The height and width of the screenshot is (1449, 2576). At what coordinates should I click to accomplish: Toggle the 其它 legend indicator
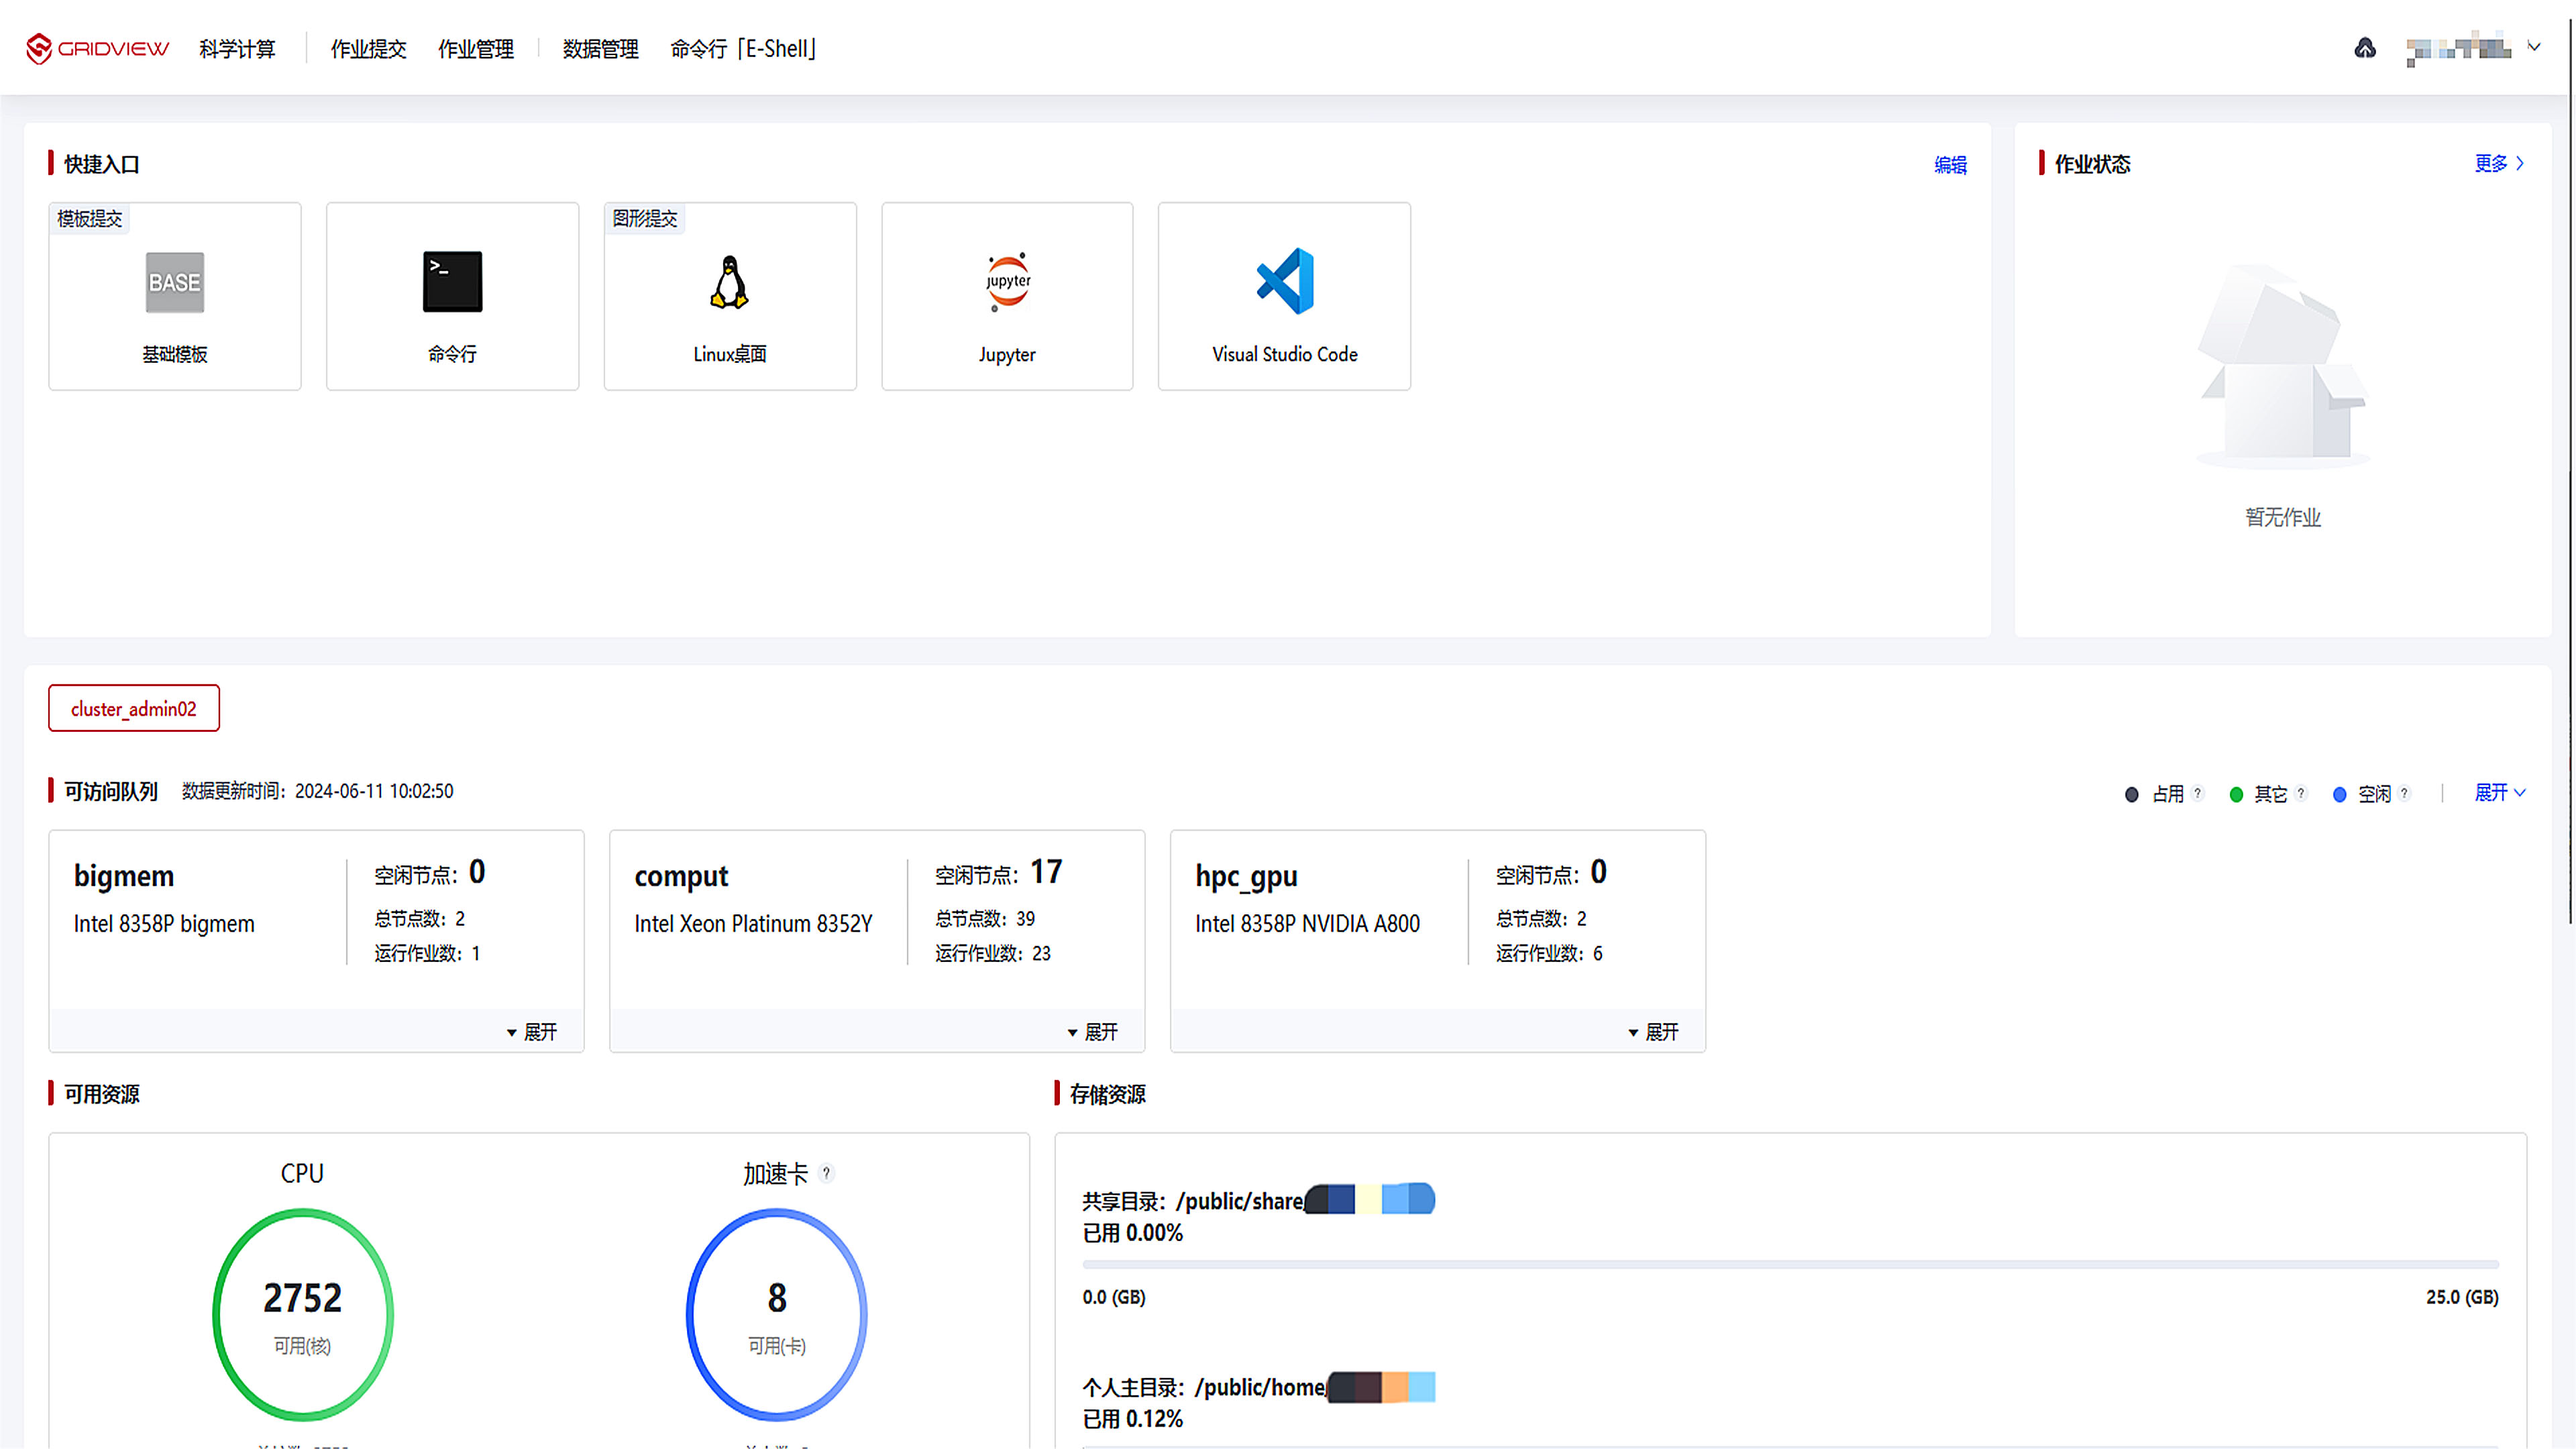pyautogui.click(x=2236, y=794)
